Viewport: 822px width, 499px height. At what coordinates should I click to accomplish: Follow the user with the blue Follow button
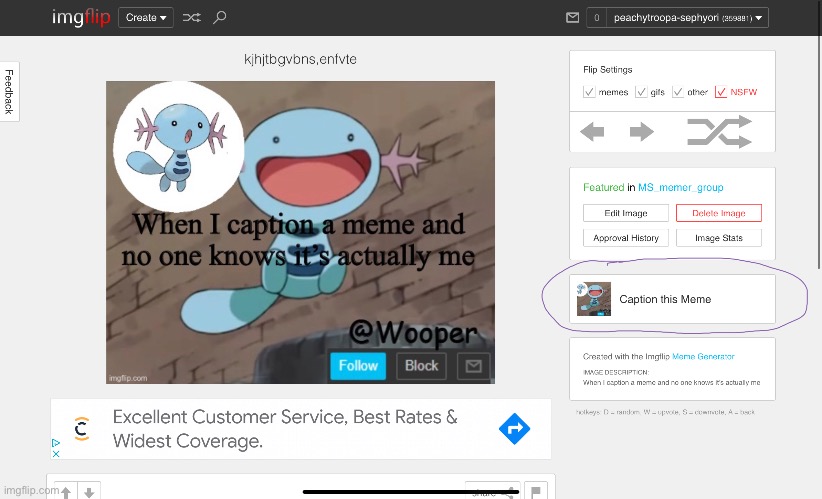(x=358, y=365)
